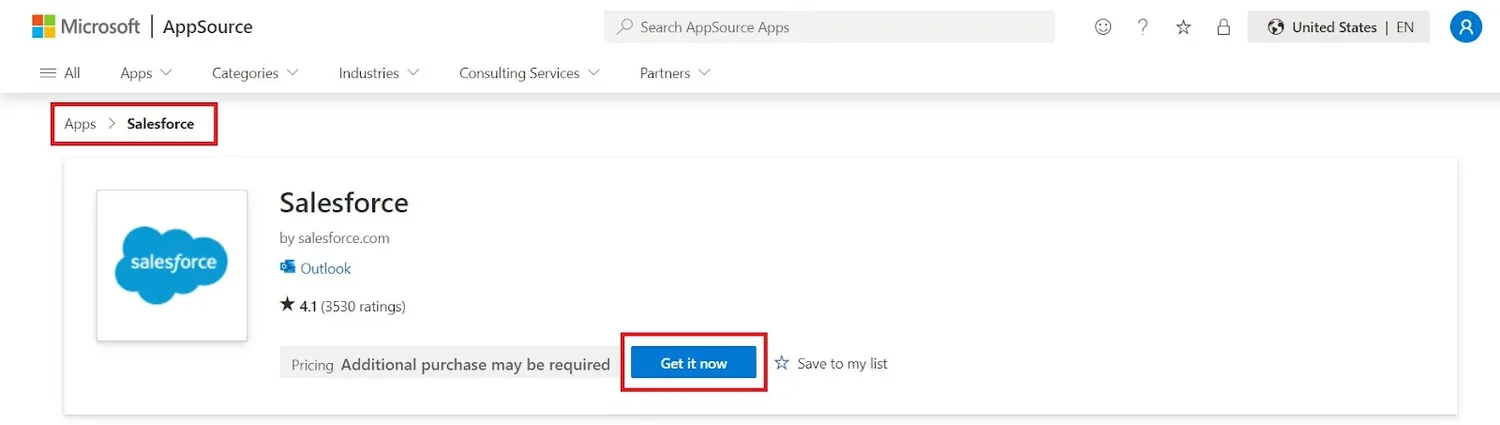Expand the Categories dropdown menu
The width and height of the screenshot is (1500, 425).
tap(255, 73)
